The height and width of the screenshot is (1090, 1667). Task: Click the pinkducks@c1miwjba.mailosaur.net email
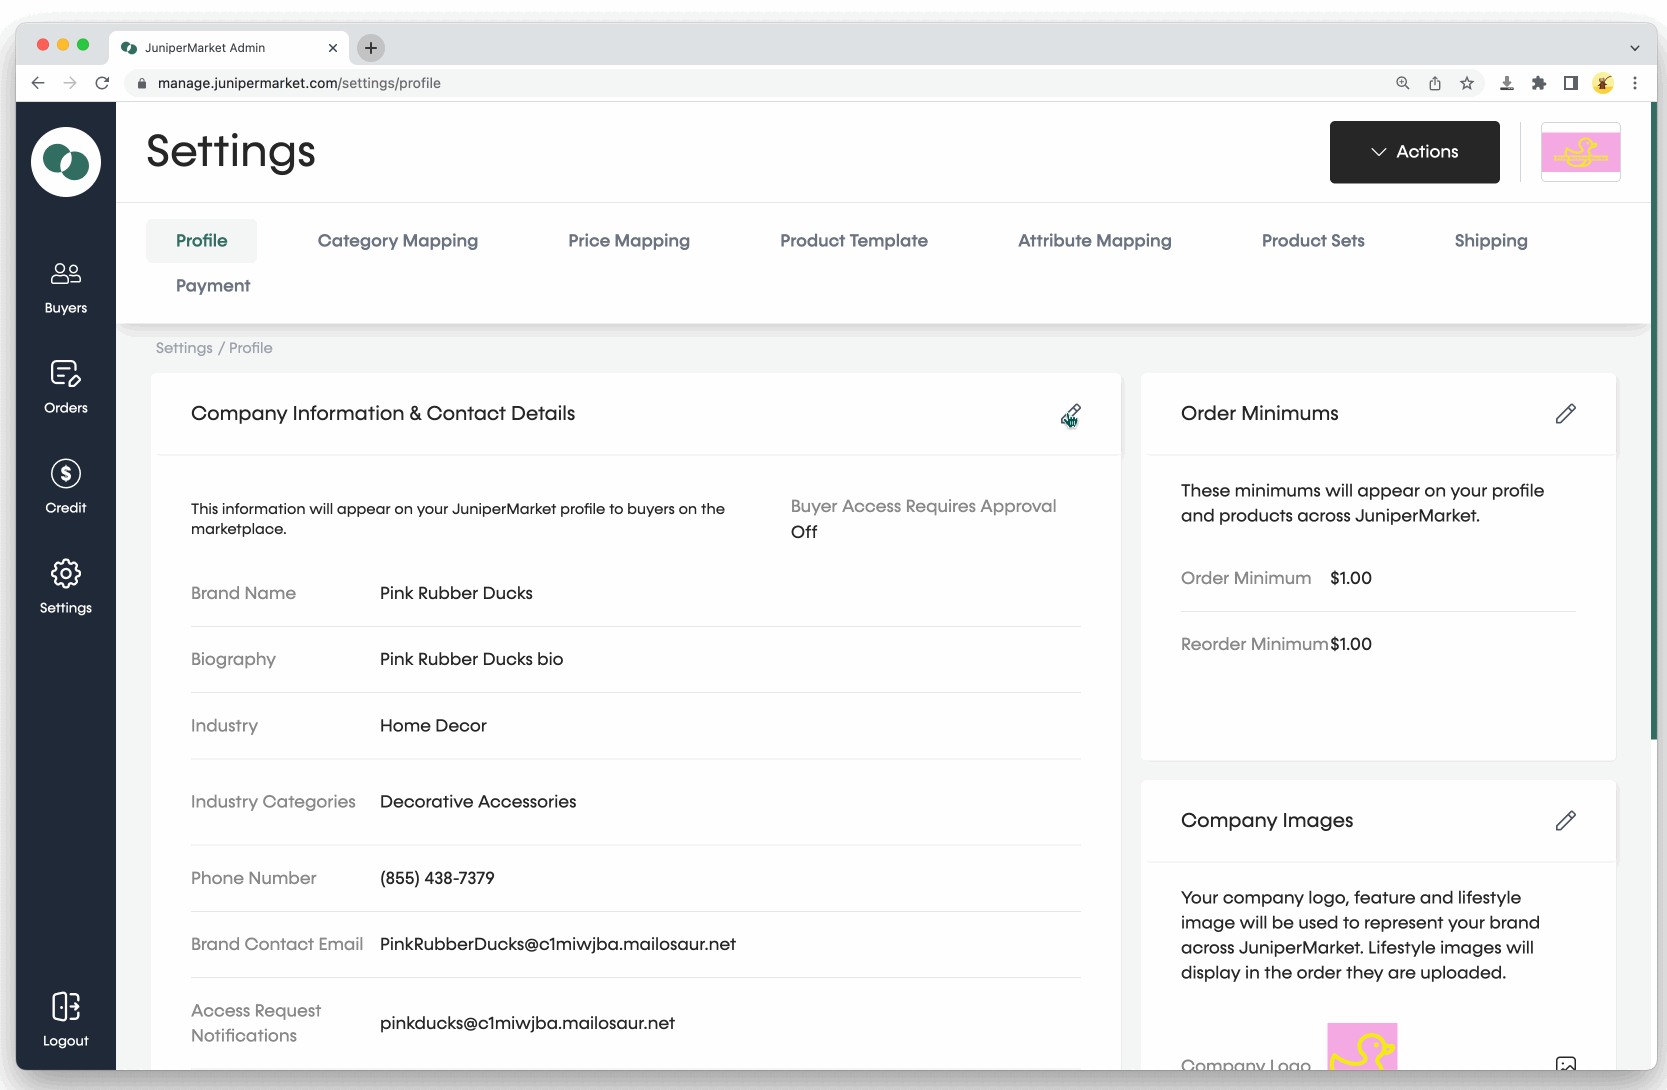[x=527, y=1023]
